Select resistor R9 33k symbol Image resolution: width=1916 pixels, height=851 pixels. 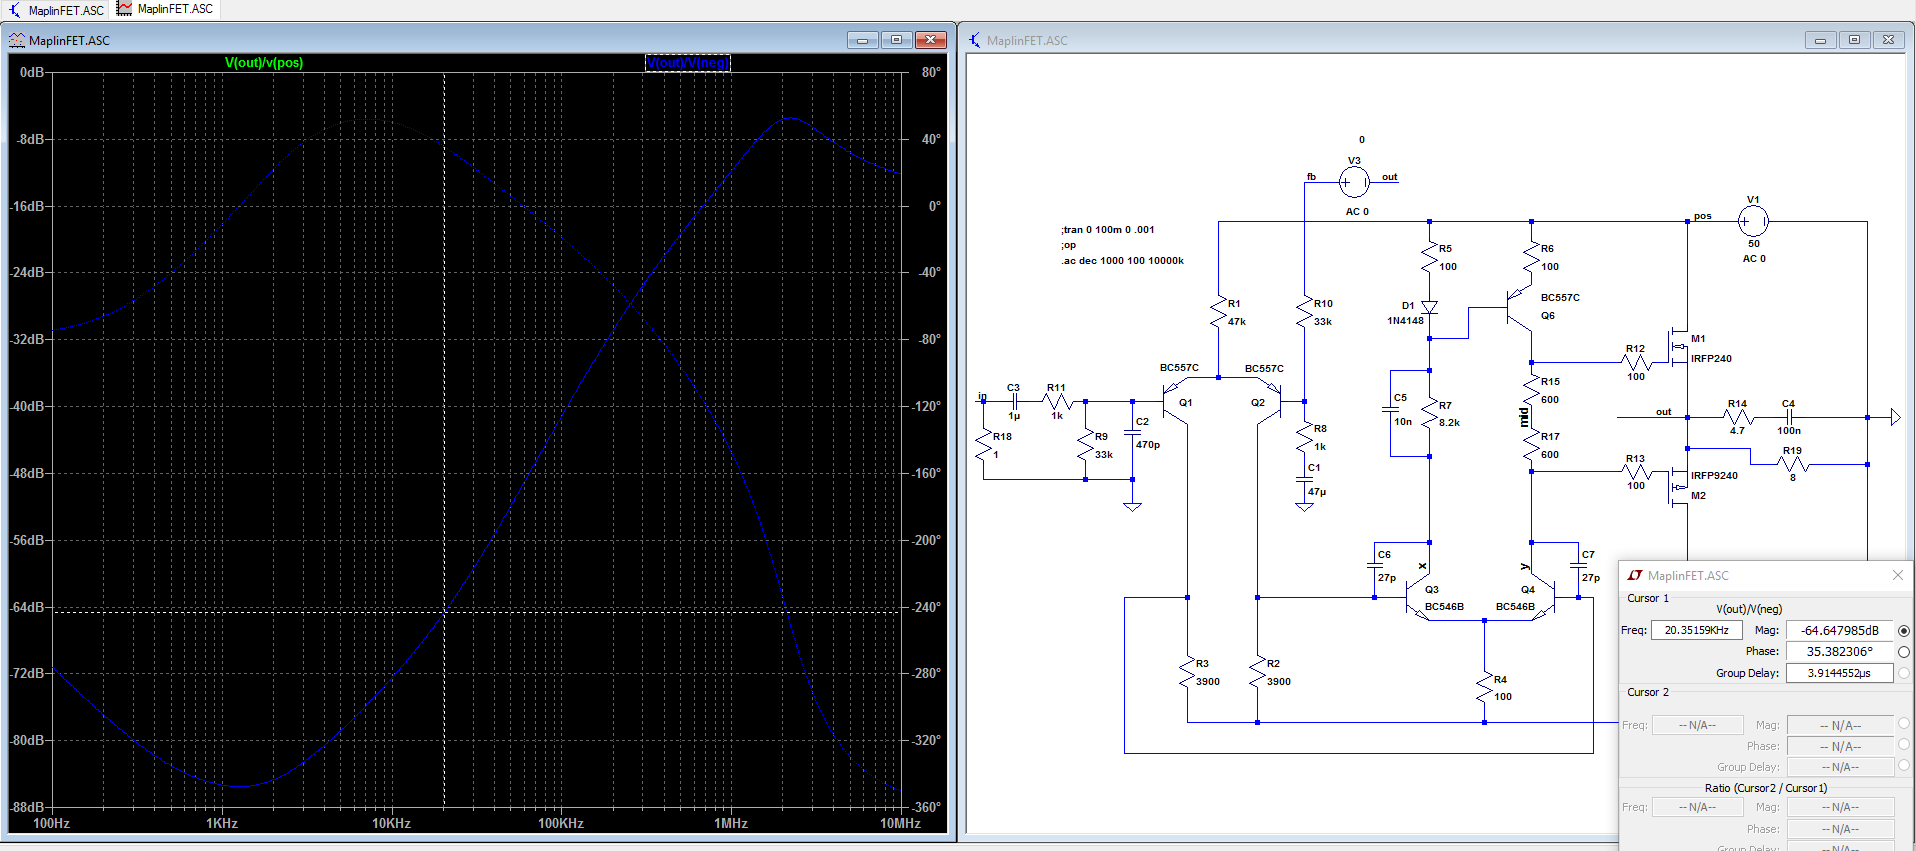coord(1085,444)
